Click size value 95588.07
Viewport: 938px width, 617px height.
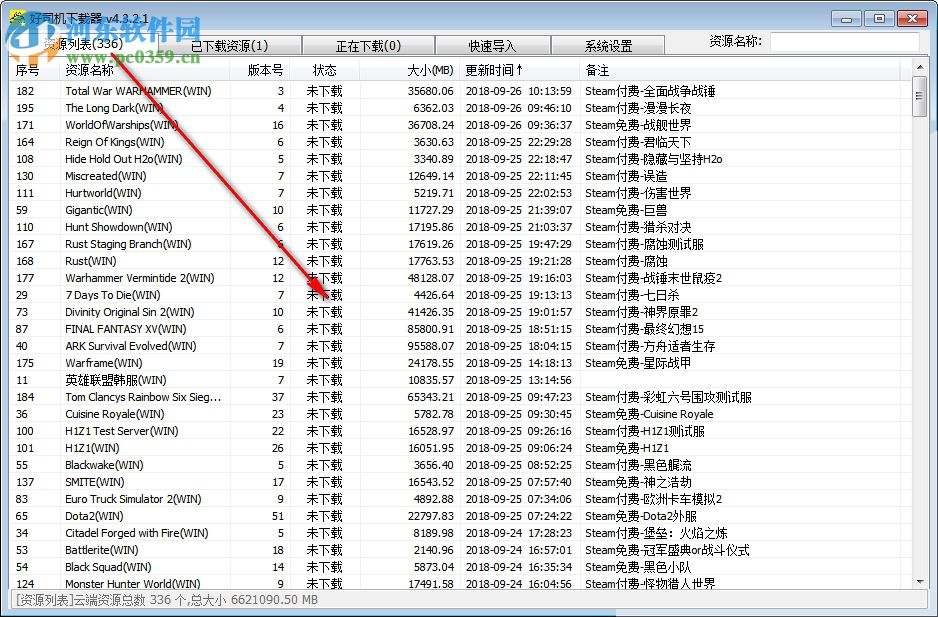(x=431, y=346)
